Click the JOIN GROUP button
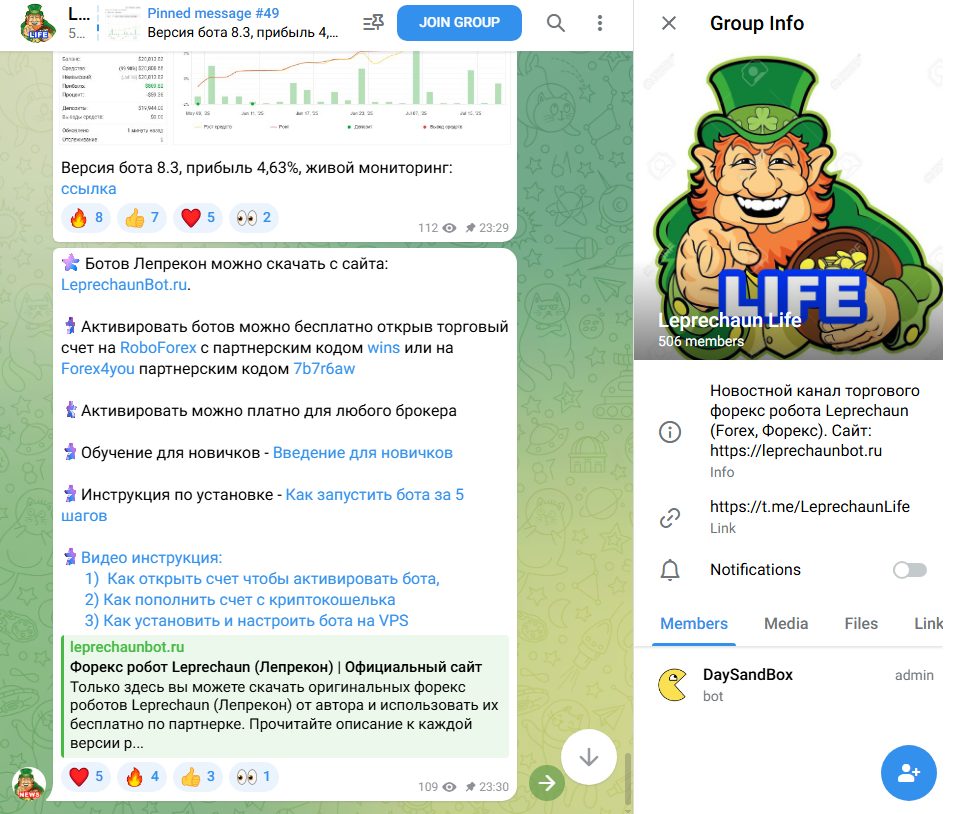The image size is (953, 814). coord(459,22)
